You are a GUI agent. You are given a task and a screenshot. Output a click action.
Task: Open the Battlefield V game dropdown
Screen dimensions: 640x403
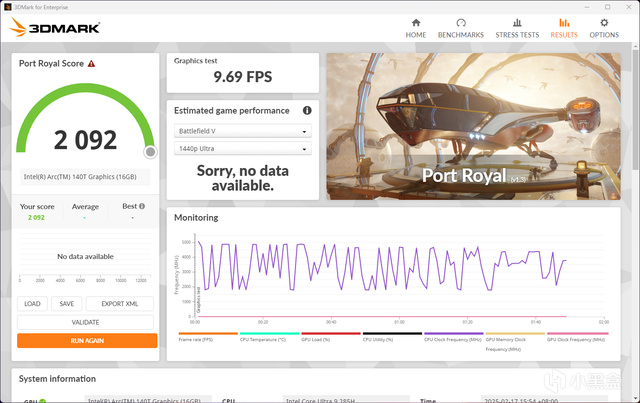coord(242,131)
